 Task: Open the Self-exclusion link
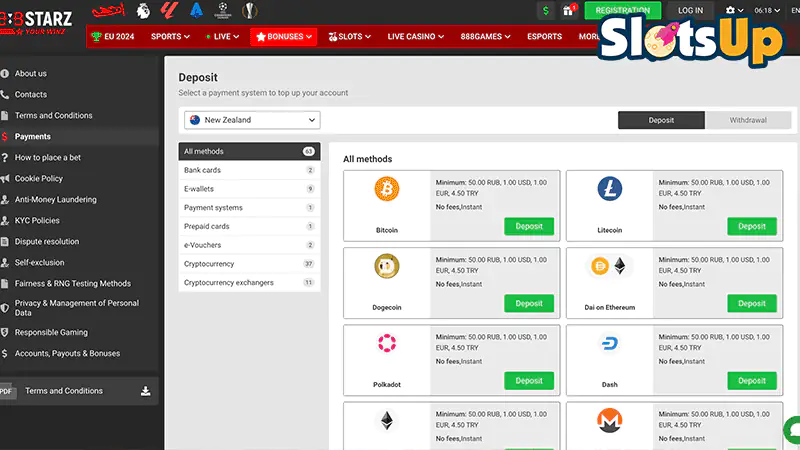point(39,262)
